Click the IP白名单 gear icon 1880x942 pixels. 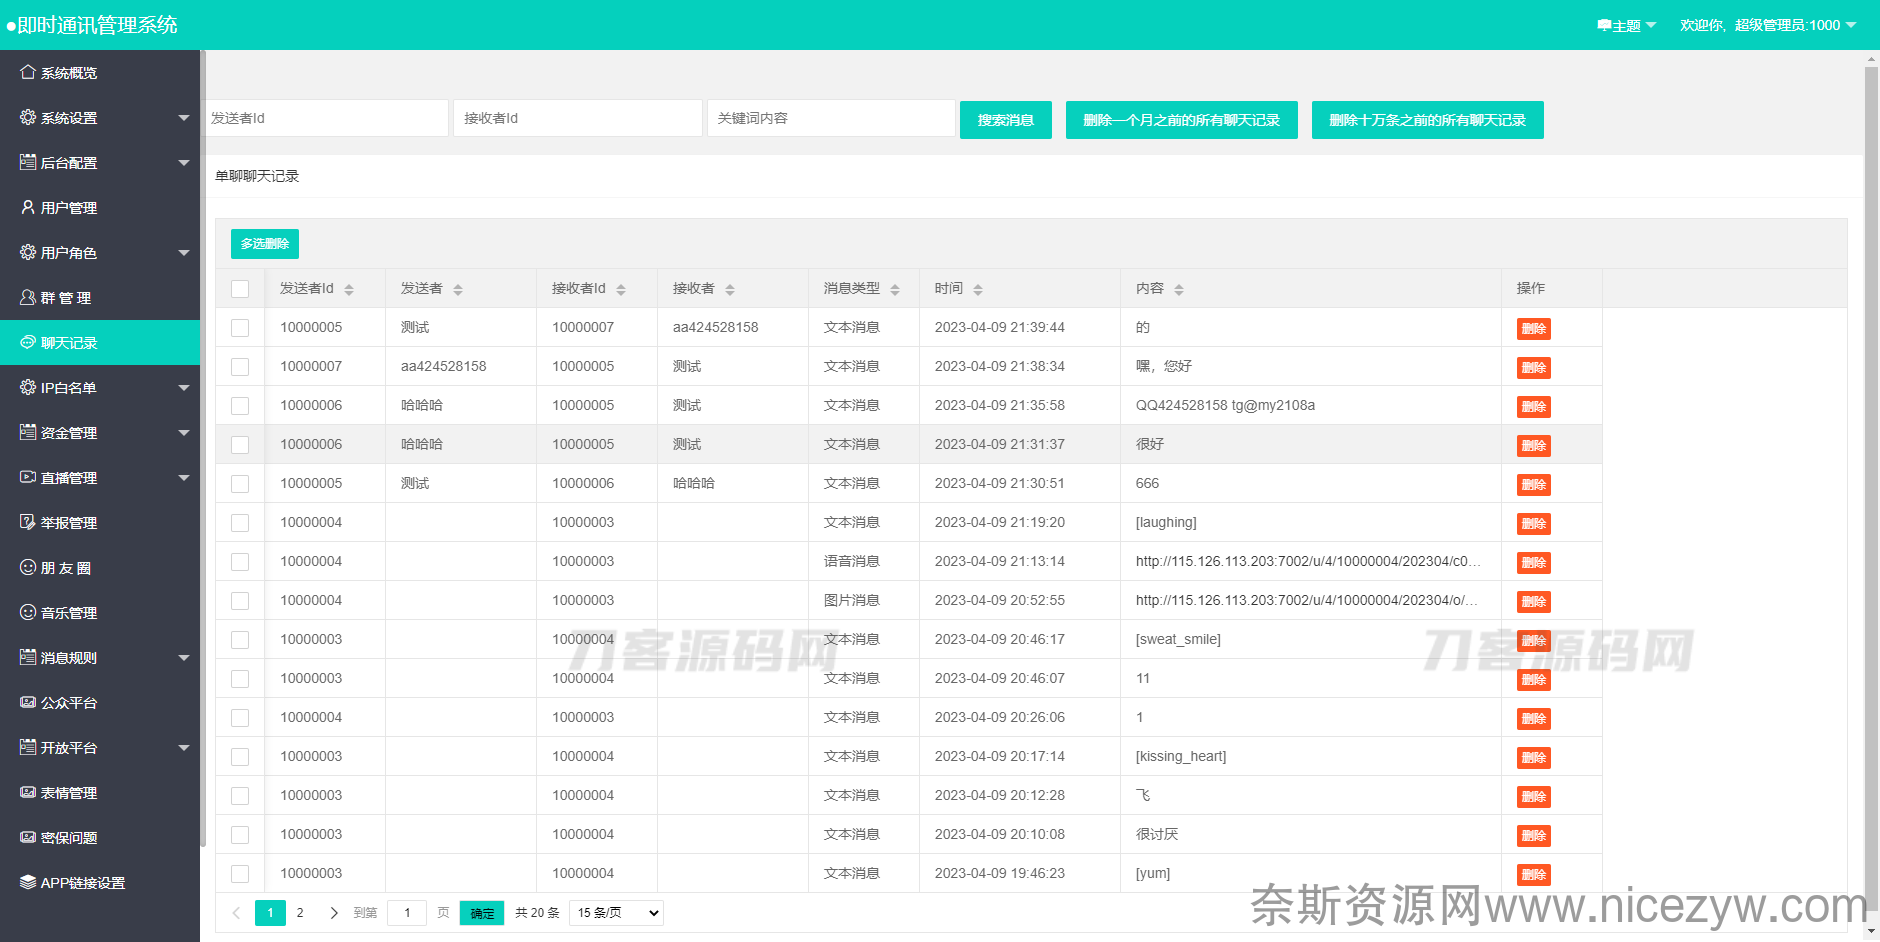pos(28,387)
